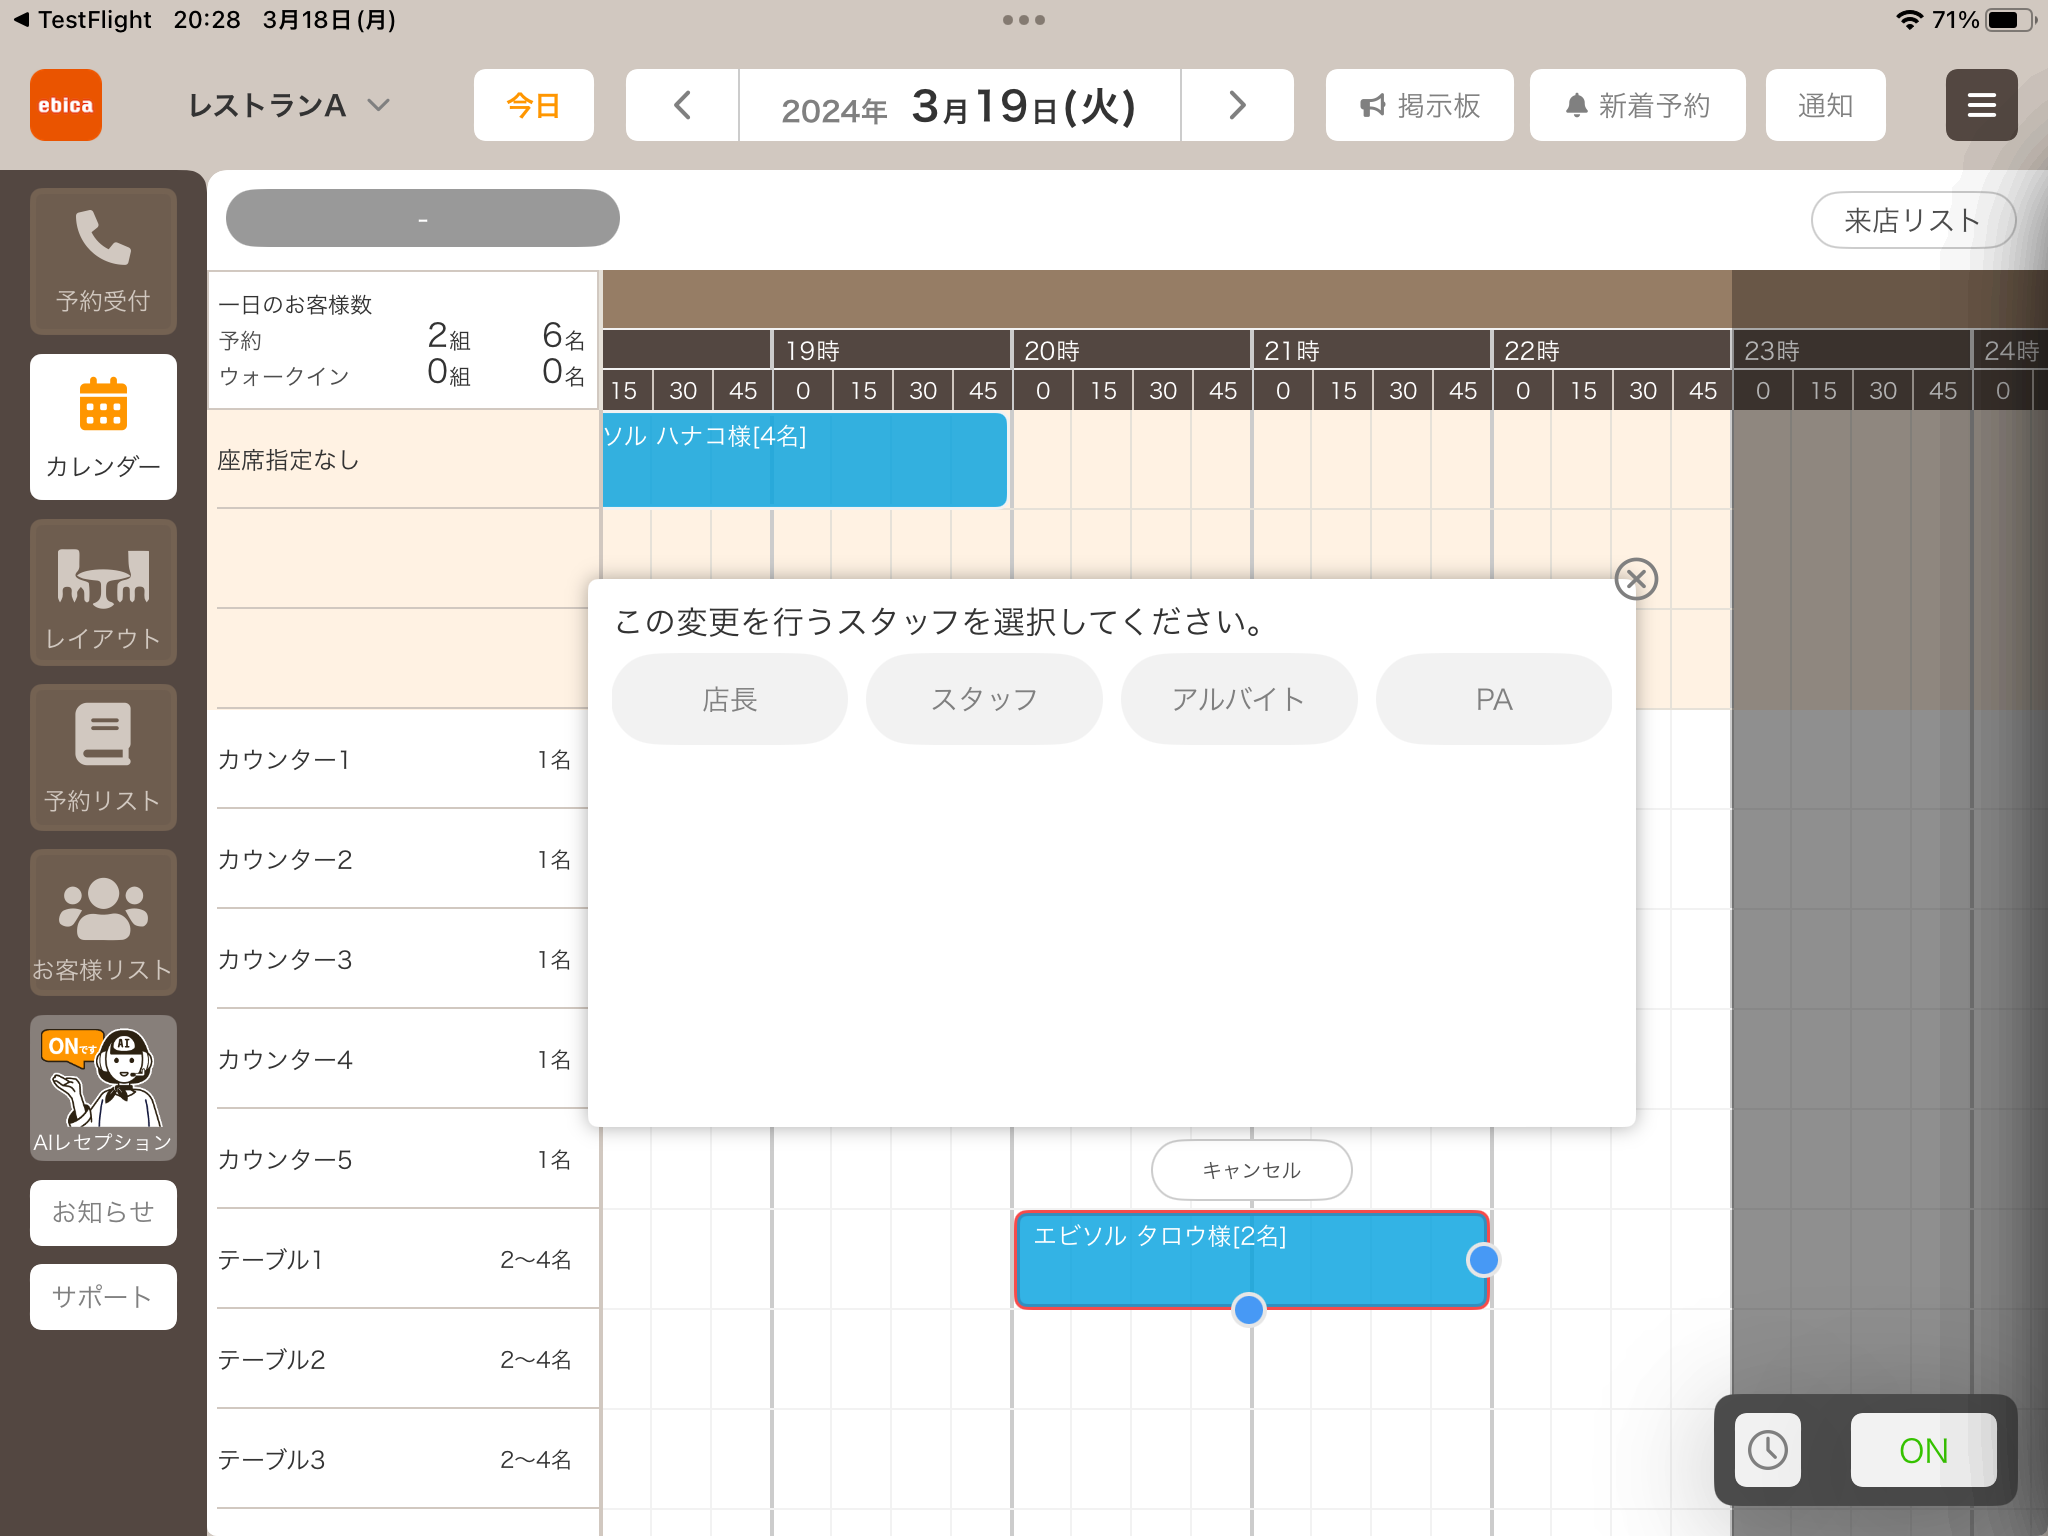Select アルバイト as the staff member
The image size is (2048, 1536).
(1239, 699)
